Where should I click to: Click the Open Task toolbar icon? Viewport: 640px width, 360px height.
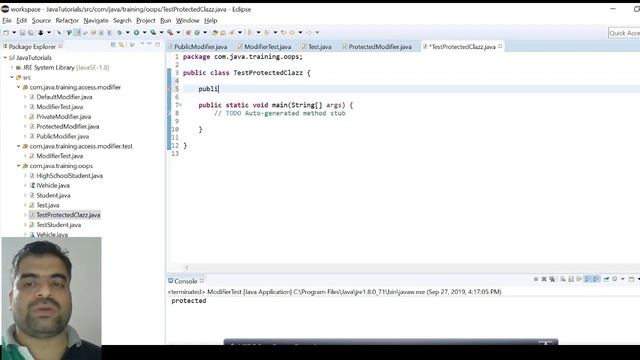223,33
